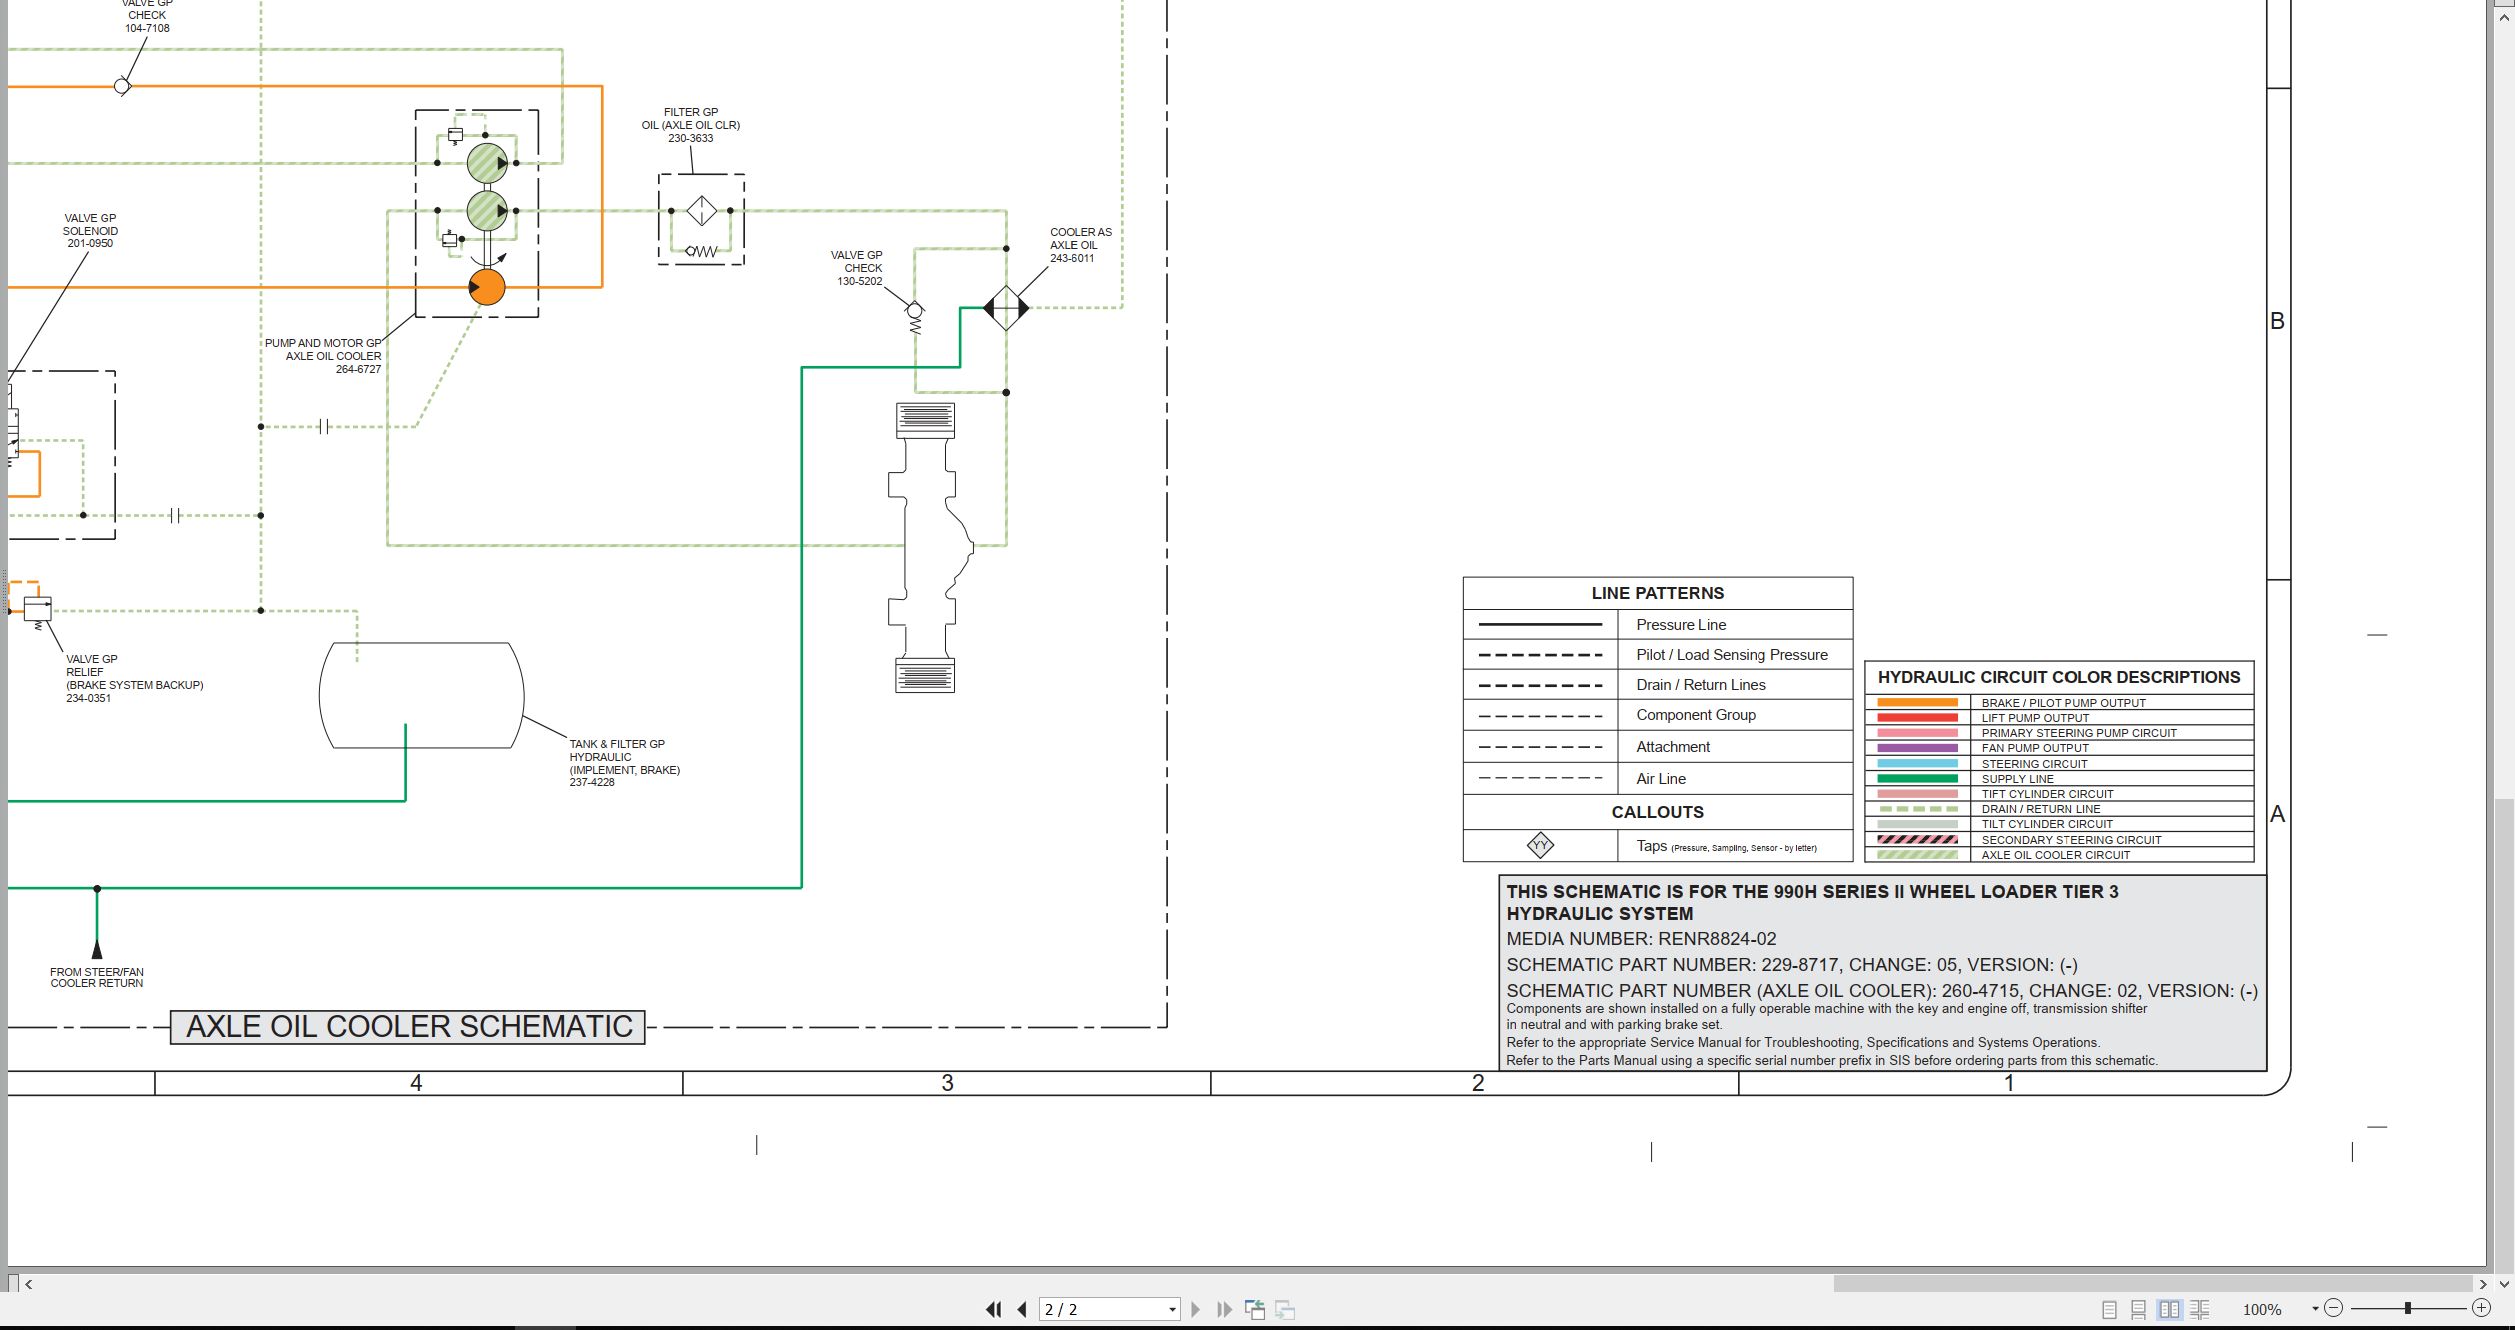The width and height of the screenshot is (2515, 1330).
Task: Click the orange BRAKE / PILOT PUMP OUTPUT swatch
Action: coord(1917,703)
